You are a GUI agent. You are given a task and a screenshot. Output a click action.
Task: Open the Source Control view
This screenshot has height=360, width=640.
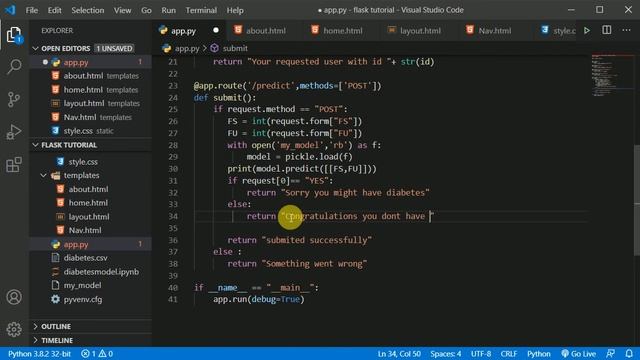[14, 99]
